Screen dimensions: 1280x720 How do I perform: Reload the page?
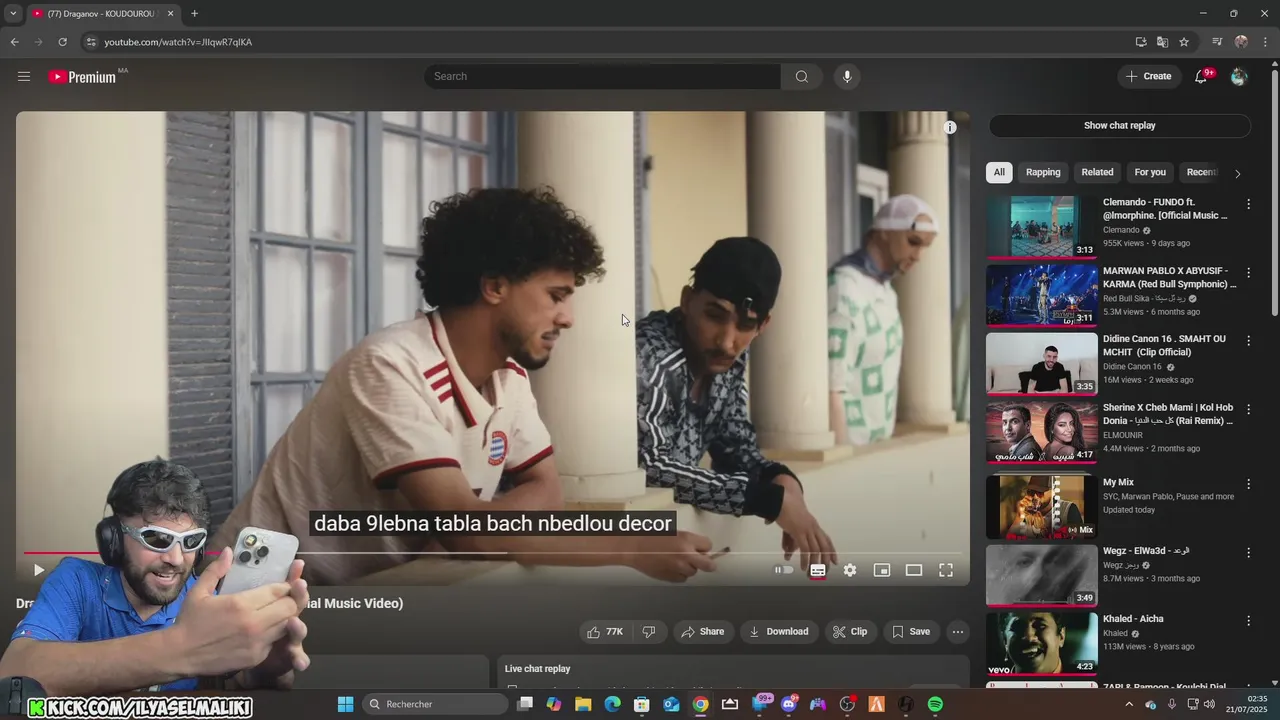click(62, 42)
